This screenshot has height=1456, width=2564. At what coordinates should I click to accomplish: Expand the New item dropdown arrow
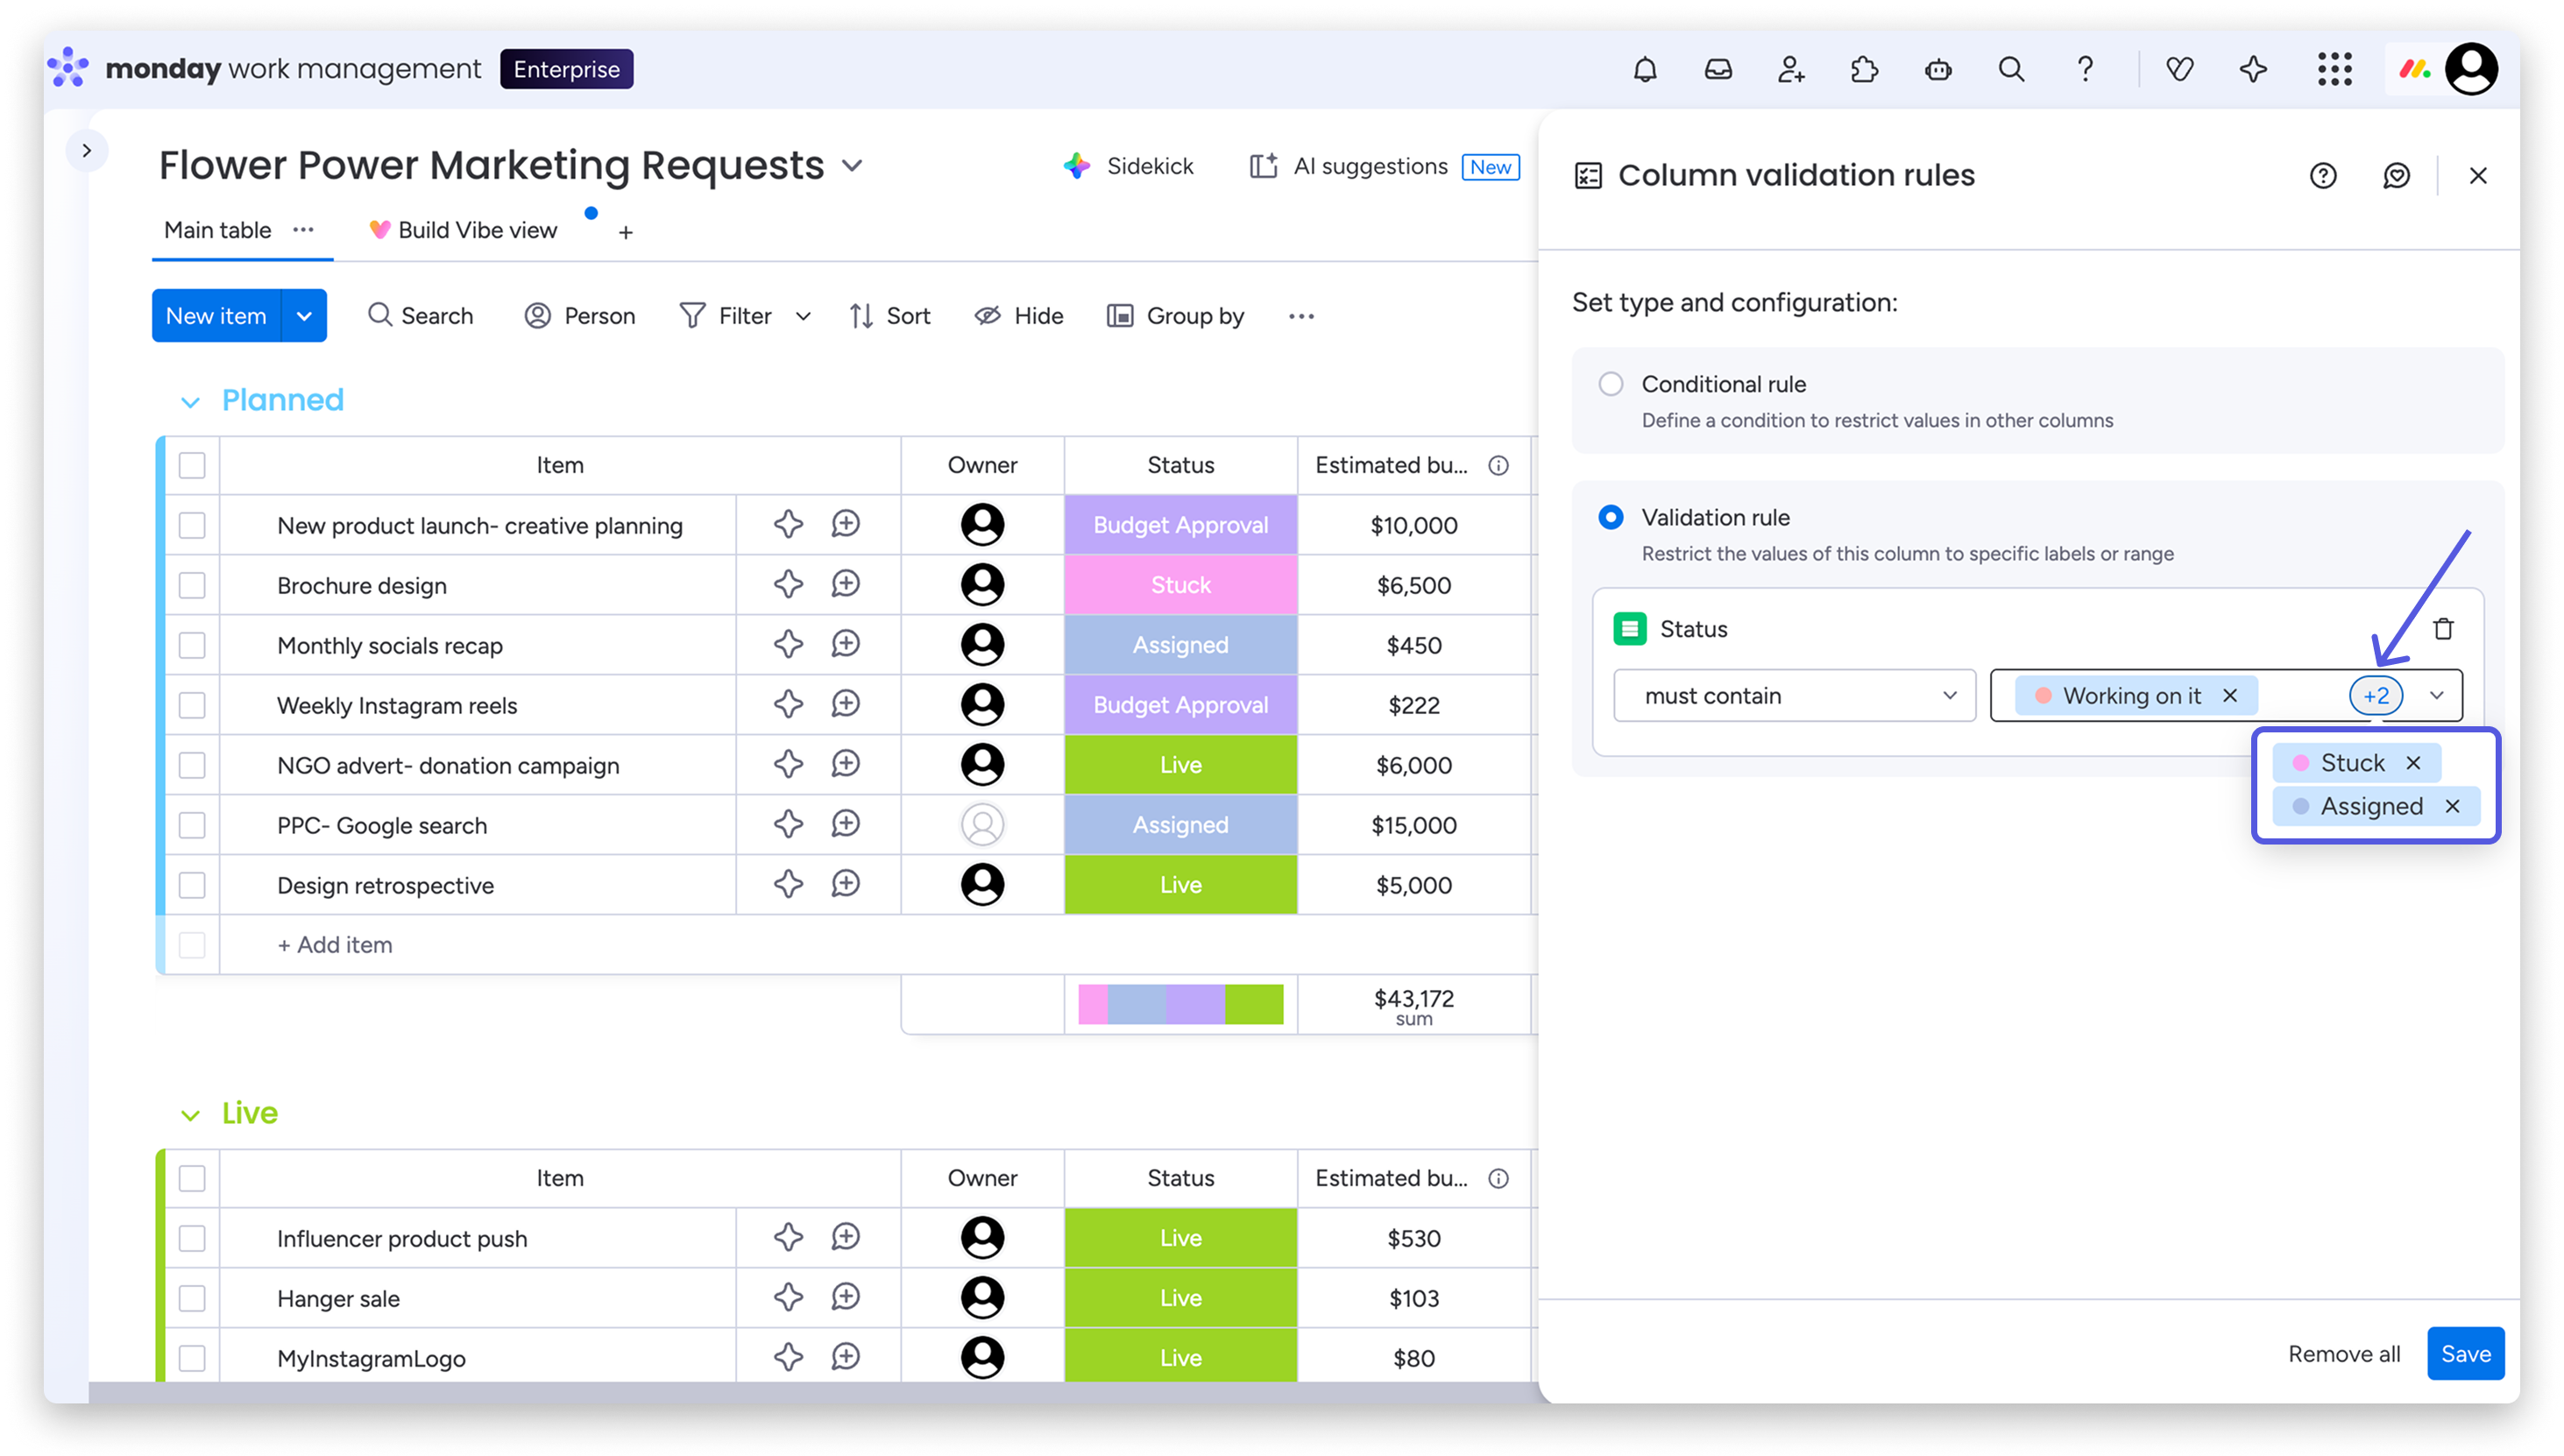pos(304,316)
